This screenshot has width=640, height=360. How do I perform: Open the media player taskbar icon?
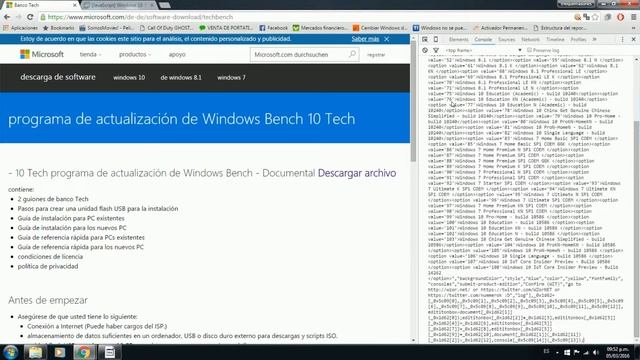point(60,352)
